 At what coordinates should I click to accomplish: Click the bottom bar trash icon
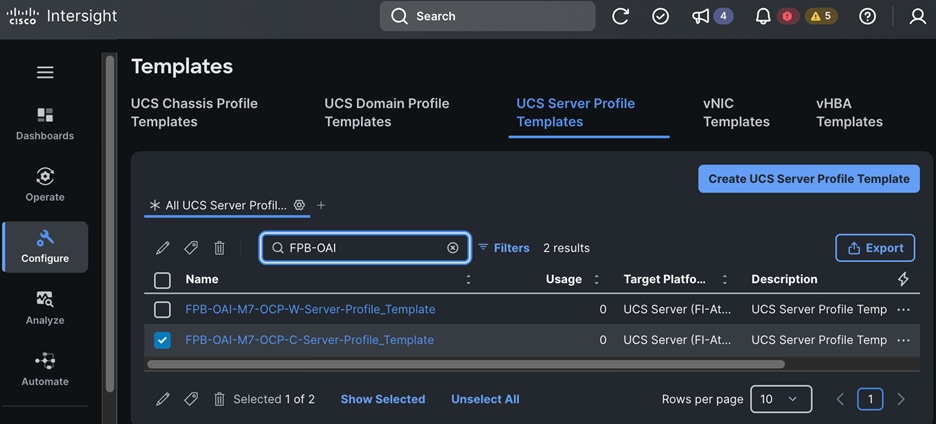220,399
